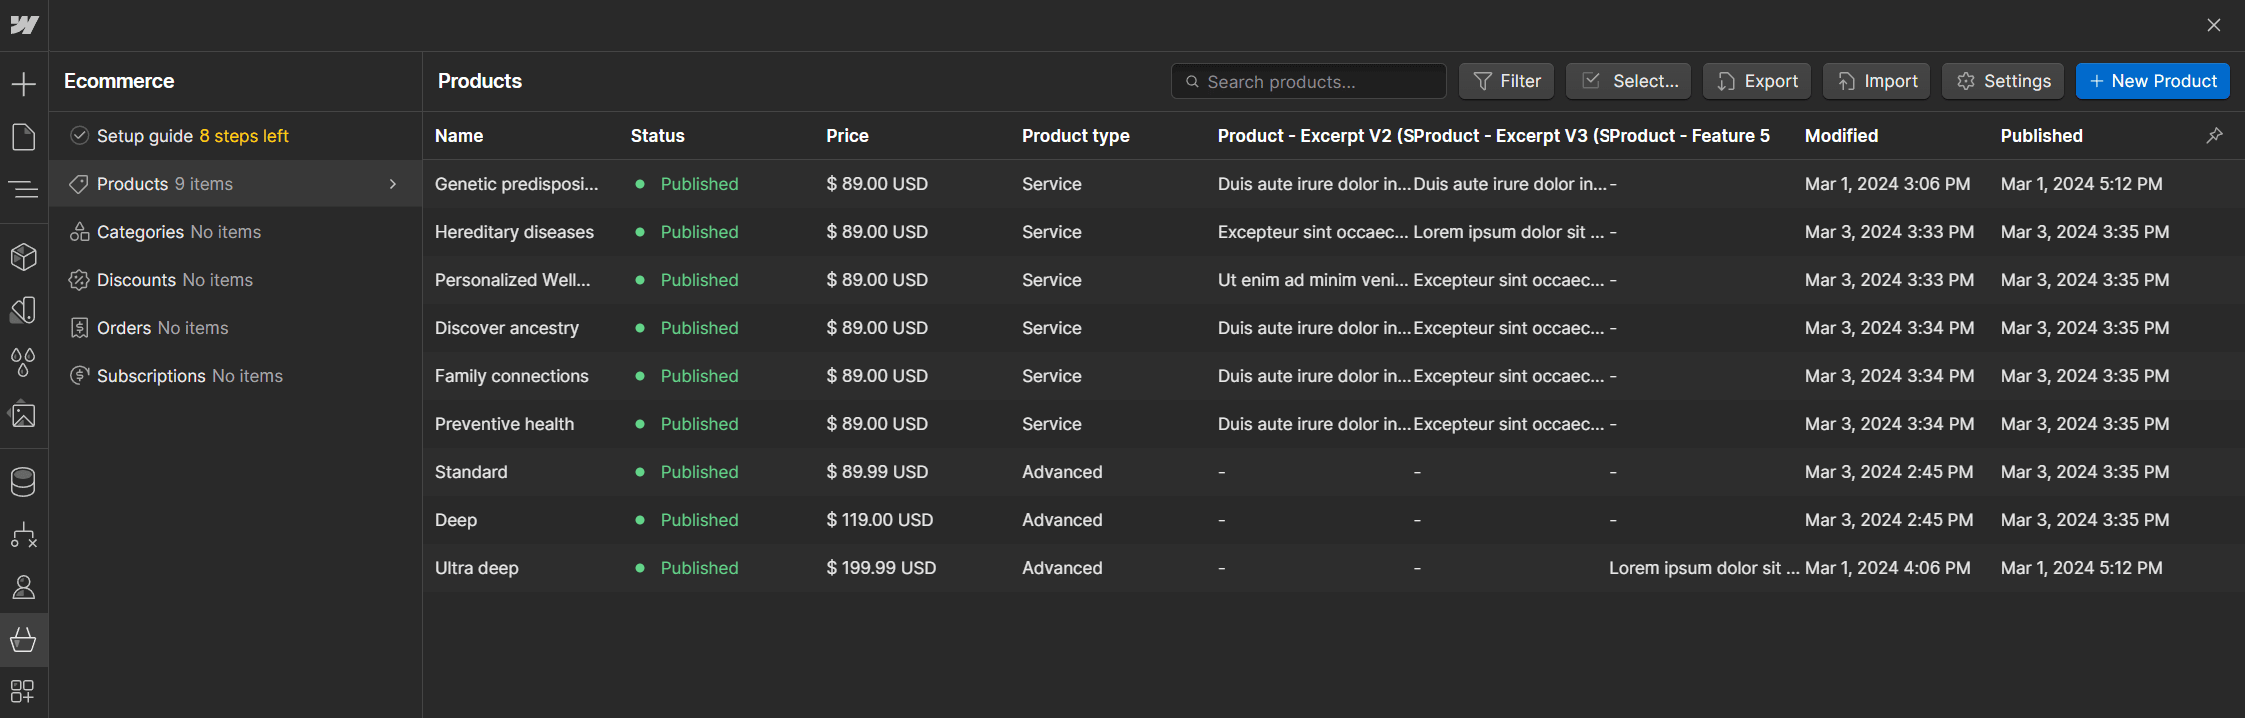Viewport: 2245px width, 718px height.
Task: Open Categories section
Action: point(236,232)
